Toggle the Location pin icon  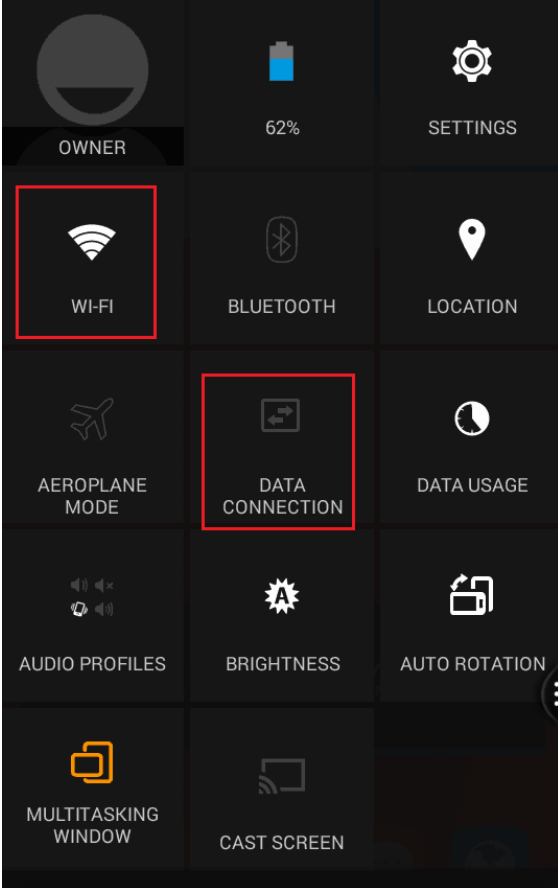coord(472,240)
